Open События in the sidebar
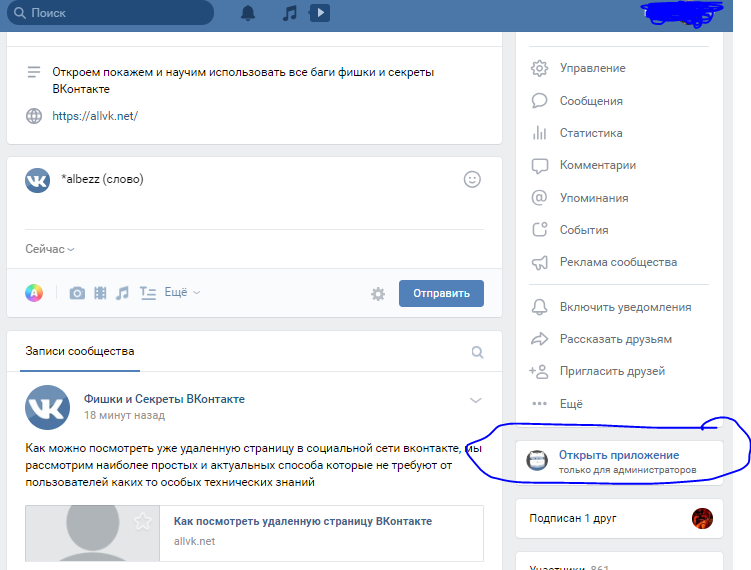751x570 pixels. pos(584,230)
